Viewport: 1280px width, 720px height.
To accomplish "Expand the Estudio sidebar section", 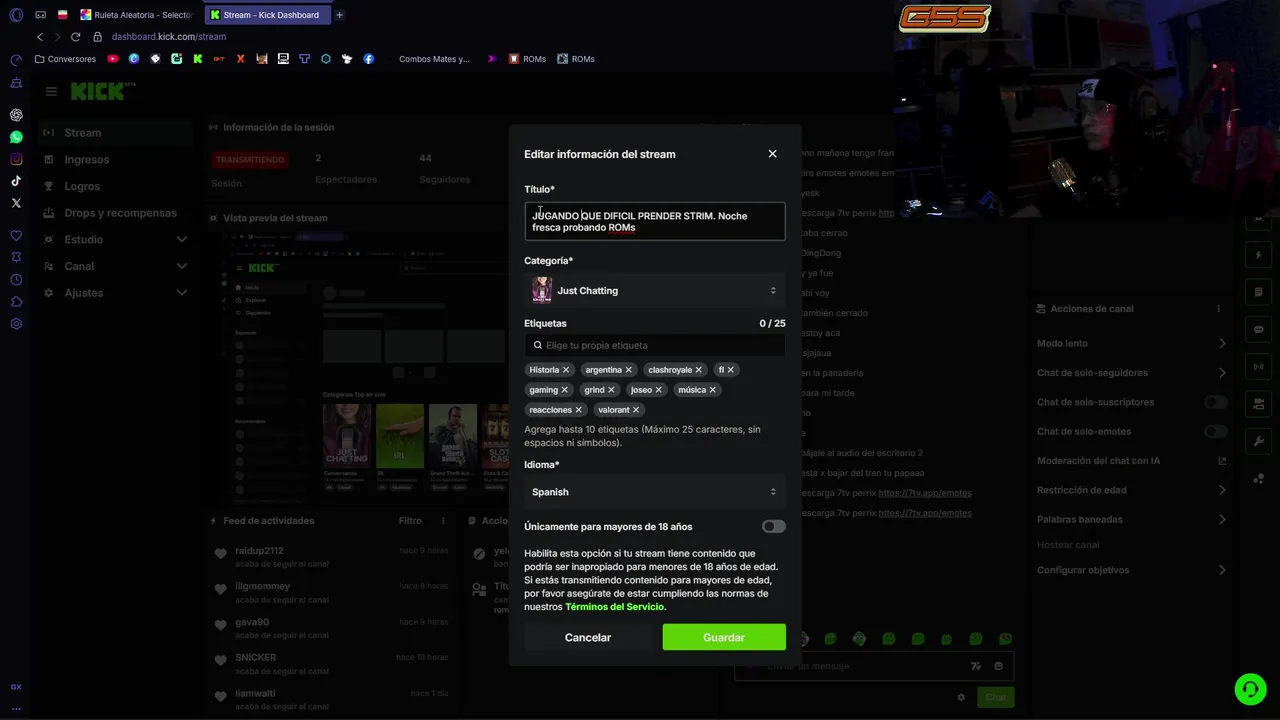I will click(115, 240).
